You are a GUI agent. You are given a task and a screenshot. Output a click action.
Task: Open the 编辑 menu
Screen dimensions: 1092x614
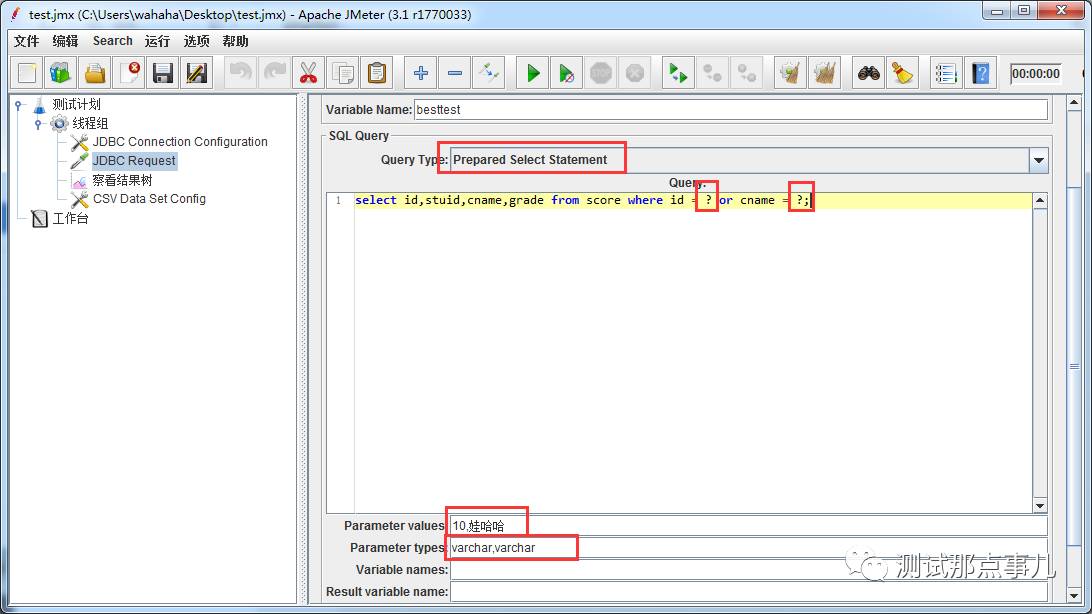tap(65, 41)
